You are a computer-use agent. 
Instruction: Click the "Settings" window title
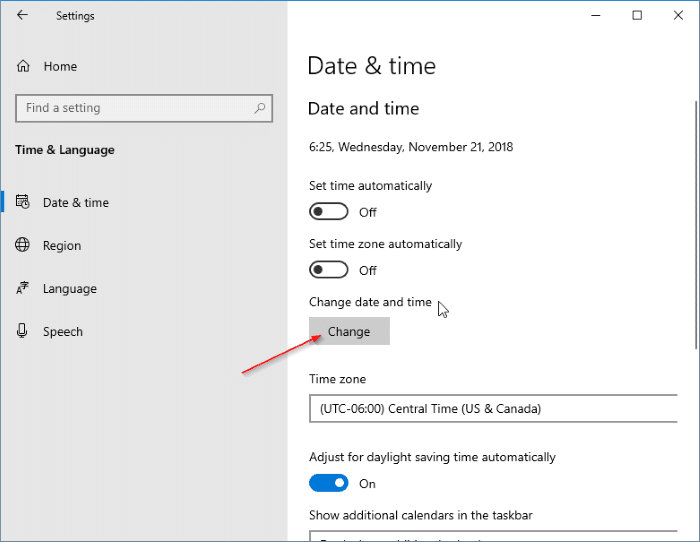tap(75, 16)
